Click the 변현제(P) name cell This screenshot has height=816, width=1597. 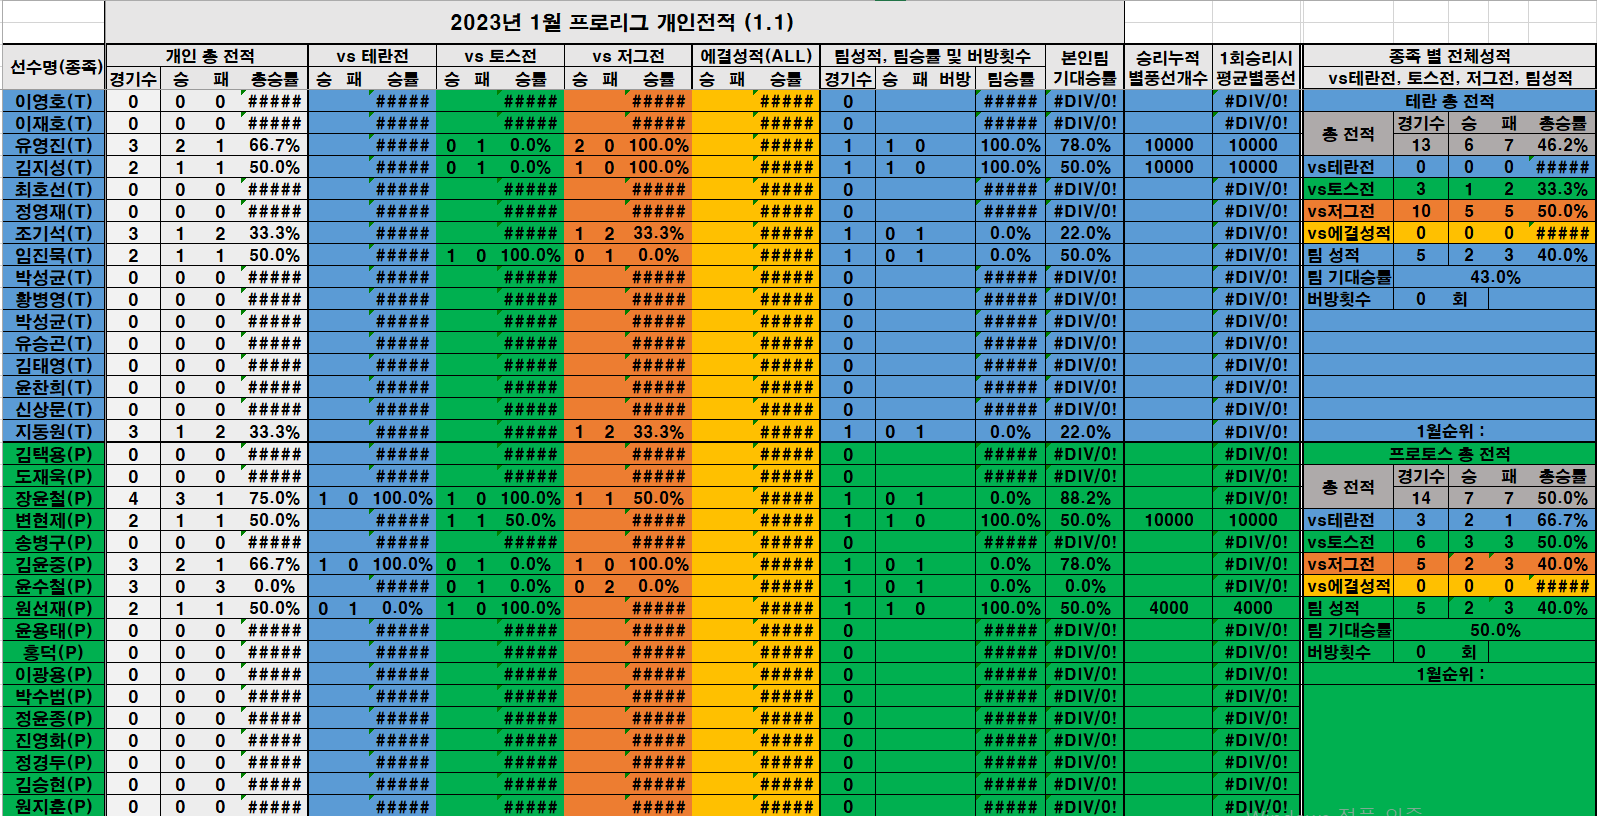point(54,520)
